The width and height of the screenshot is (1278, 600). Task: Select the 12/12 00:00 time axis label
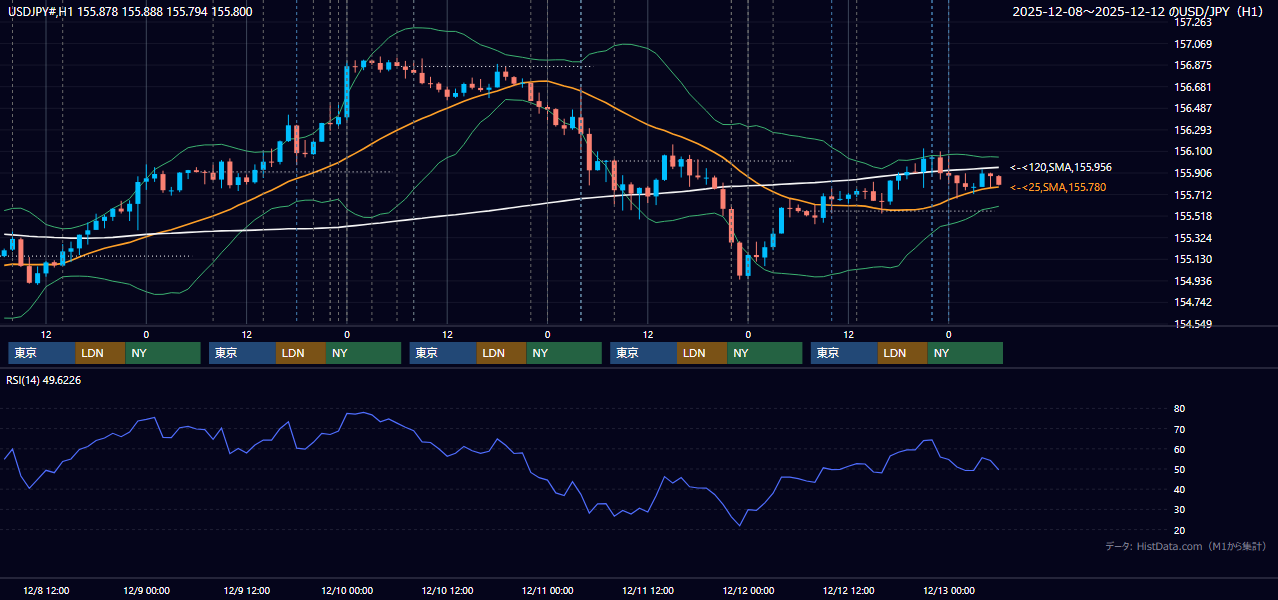[x=748, y=590]
